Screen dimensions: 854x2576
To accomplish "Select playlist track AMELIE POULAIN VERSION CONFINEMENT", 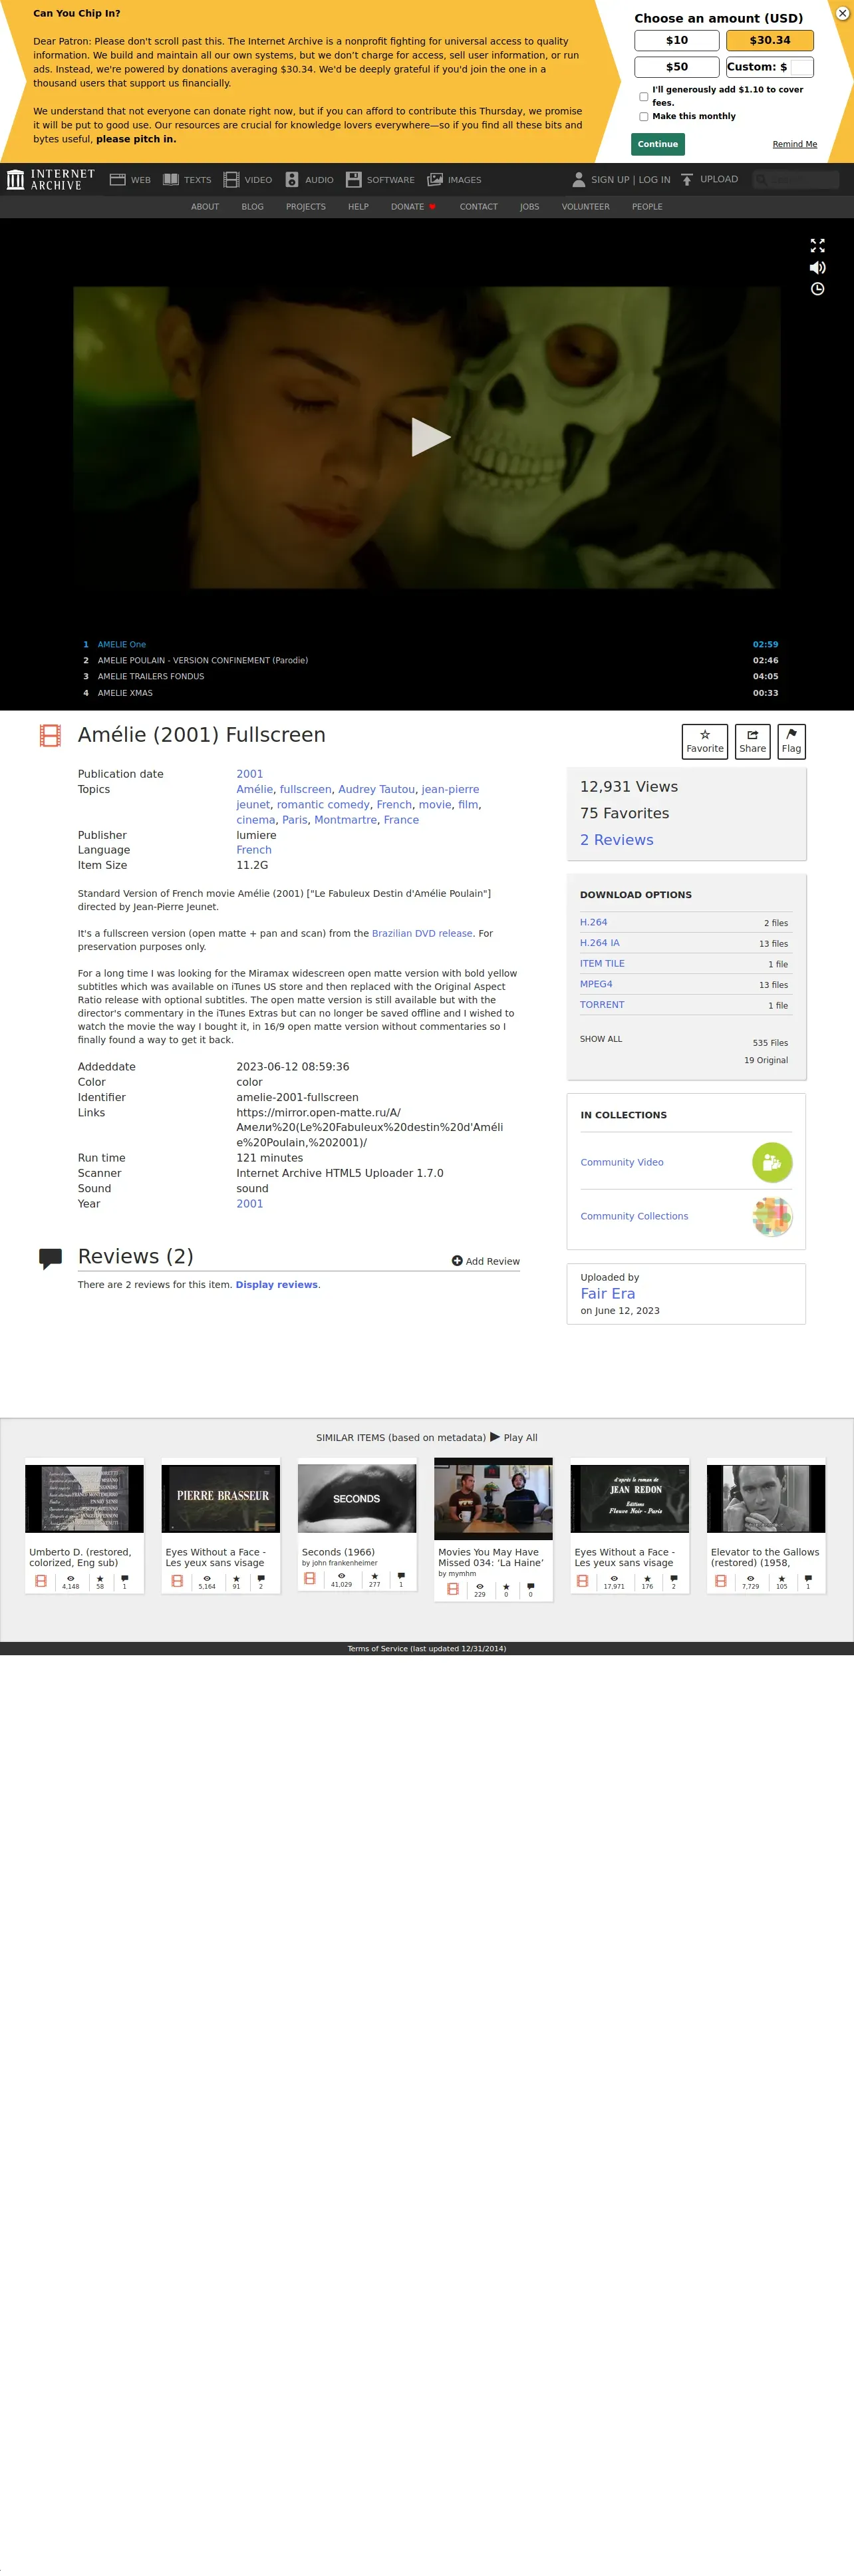I will 427,661.
